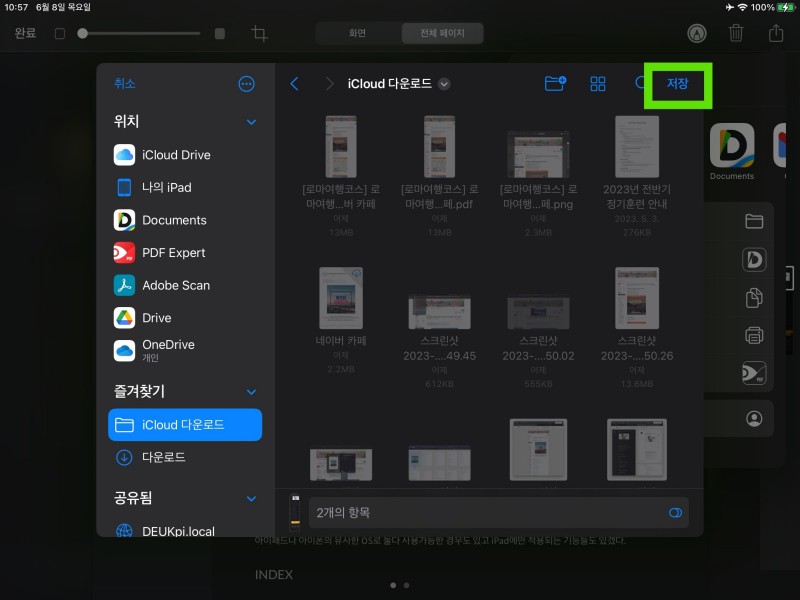Screen dimensions: 800x600
Task: Switch the file browser to grid view
Action: pos(597,84)
